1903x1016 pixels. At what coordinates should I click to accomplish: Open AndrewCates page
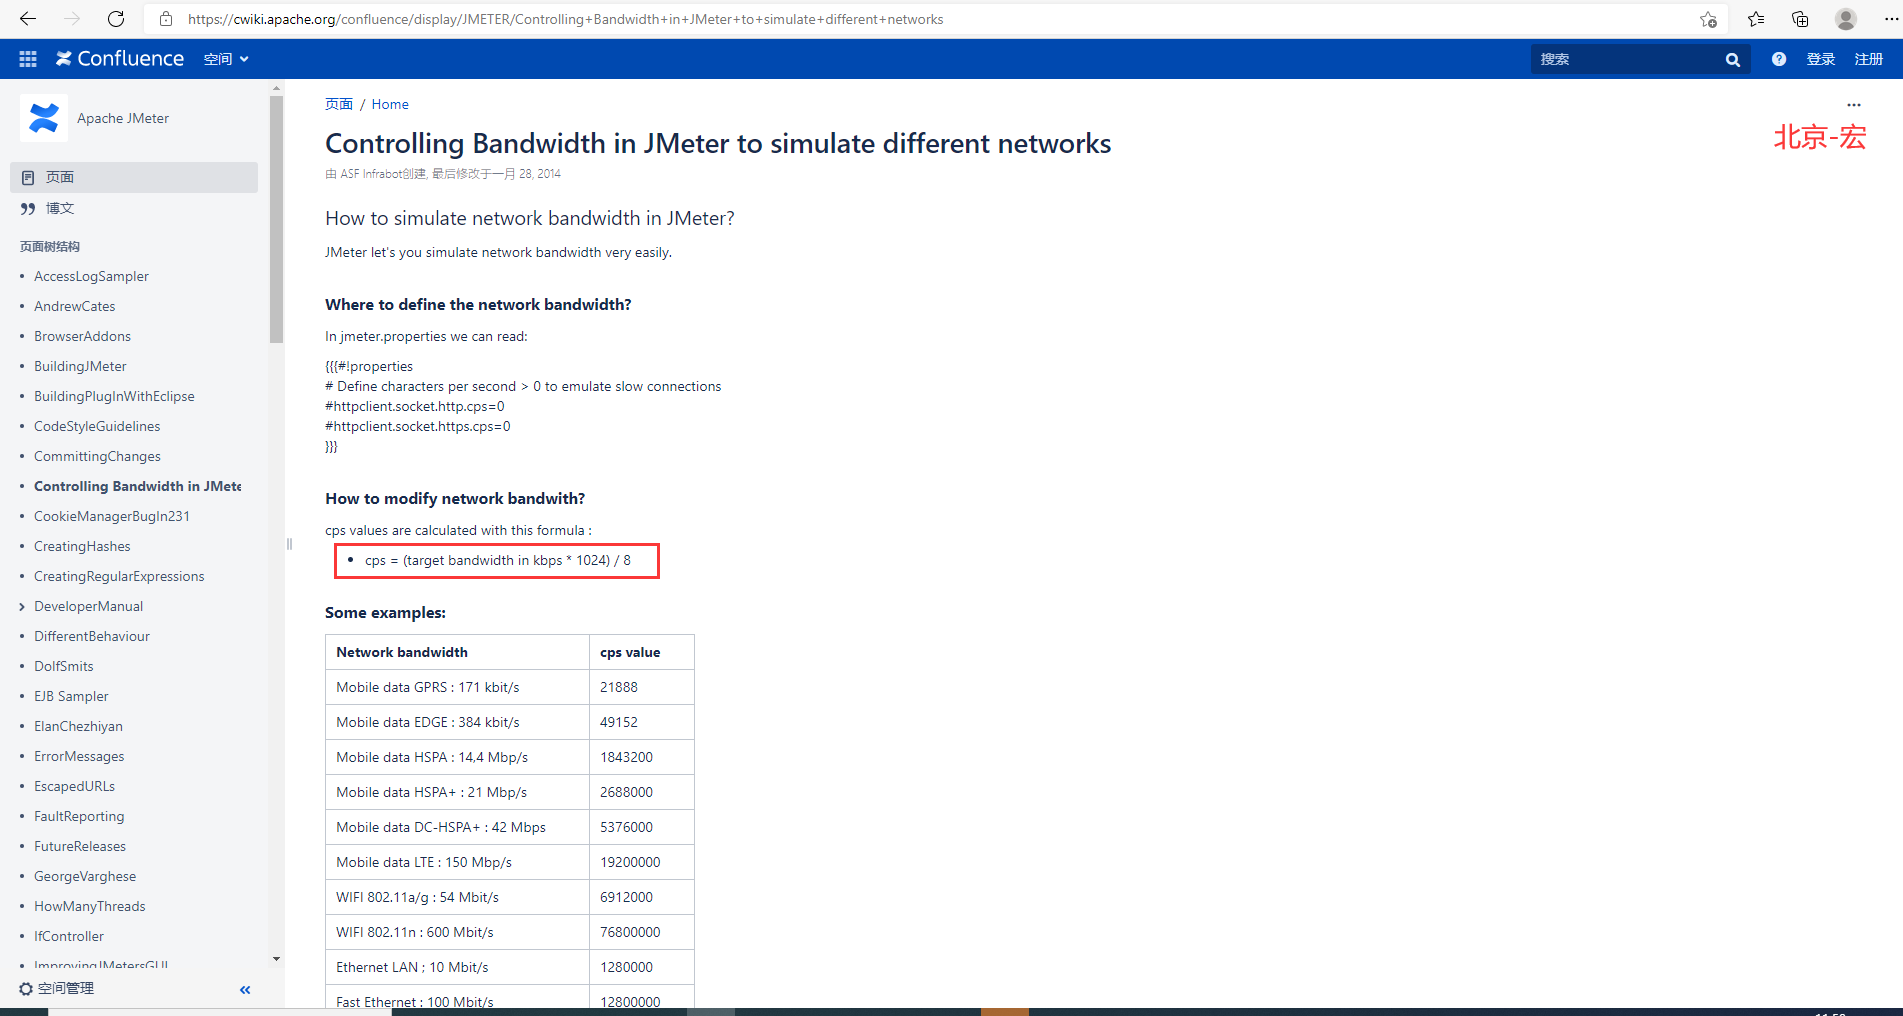click(x=74, y=306)
